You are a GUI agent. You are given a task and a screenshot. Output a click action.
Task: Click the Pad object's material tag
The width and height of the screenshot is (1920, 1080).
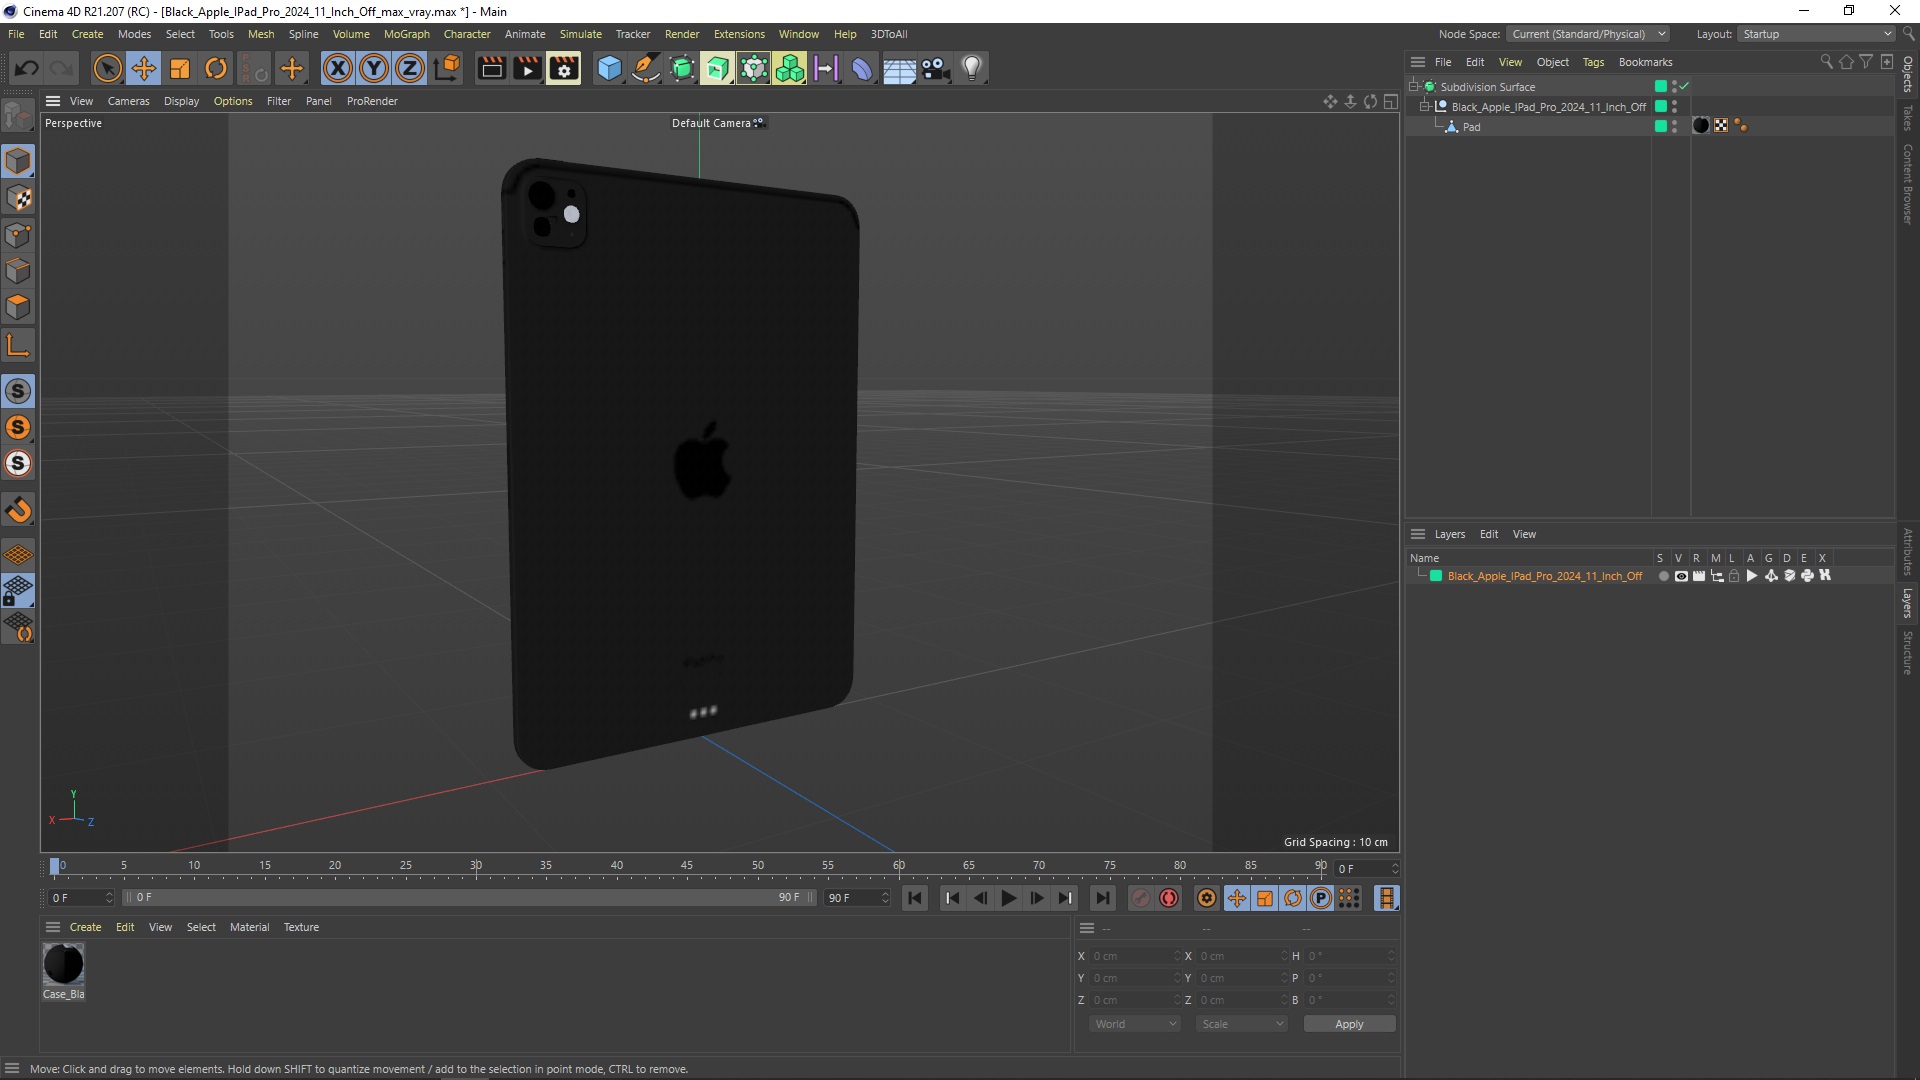[1701, 126]
